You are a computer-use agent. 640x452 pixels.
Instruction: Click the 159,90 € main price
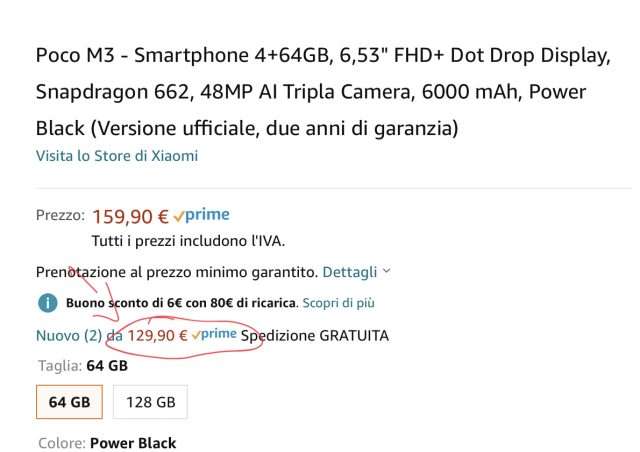tap(130, 216)
